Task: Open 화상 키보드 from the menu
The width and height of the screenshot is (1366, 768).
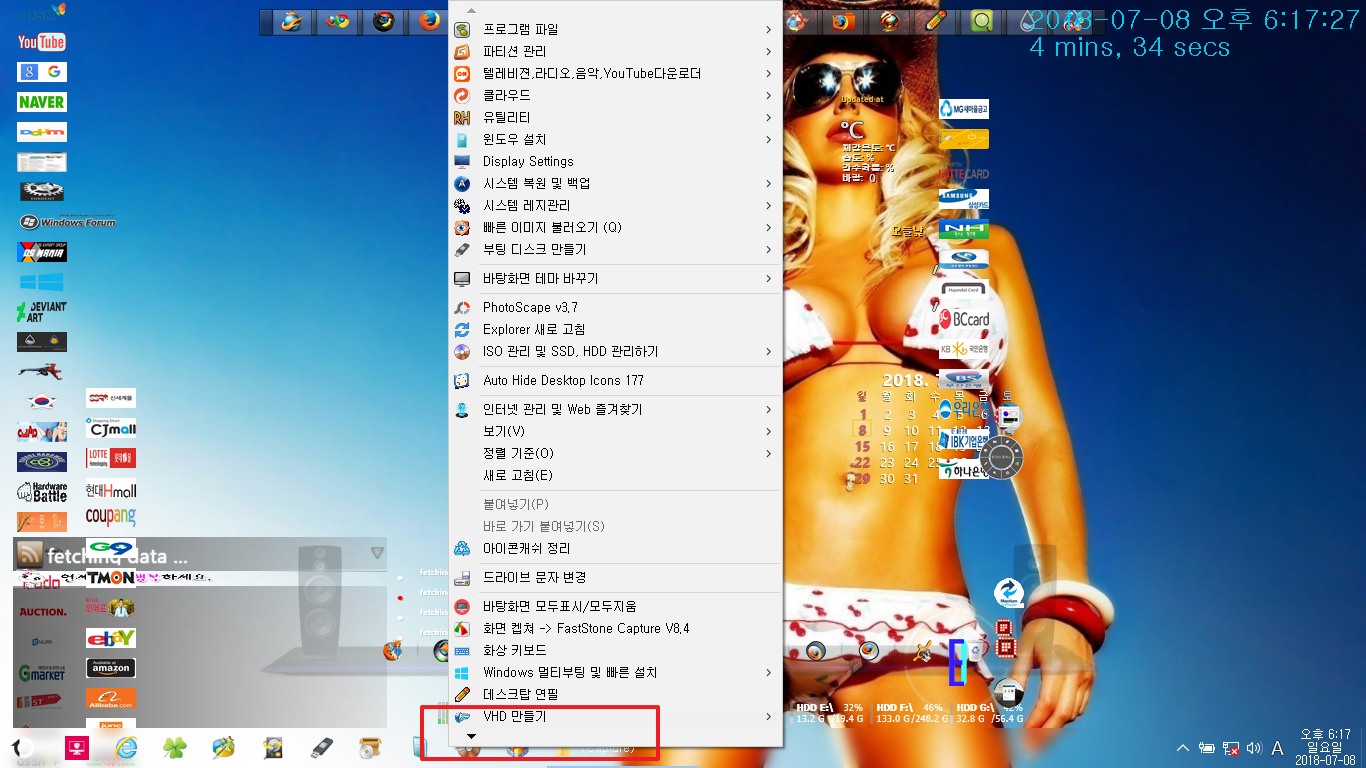Action: pos(615,650)
